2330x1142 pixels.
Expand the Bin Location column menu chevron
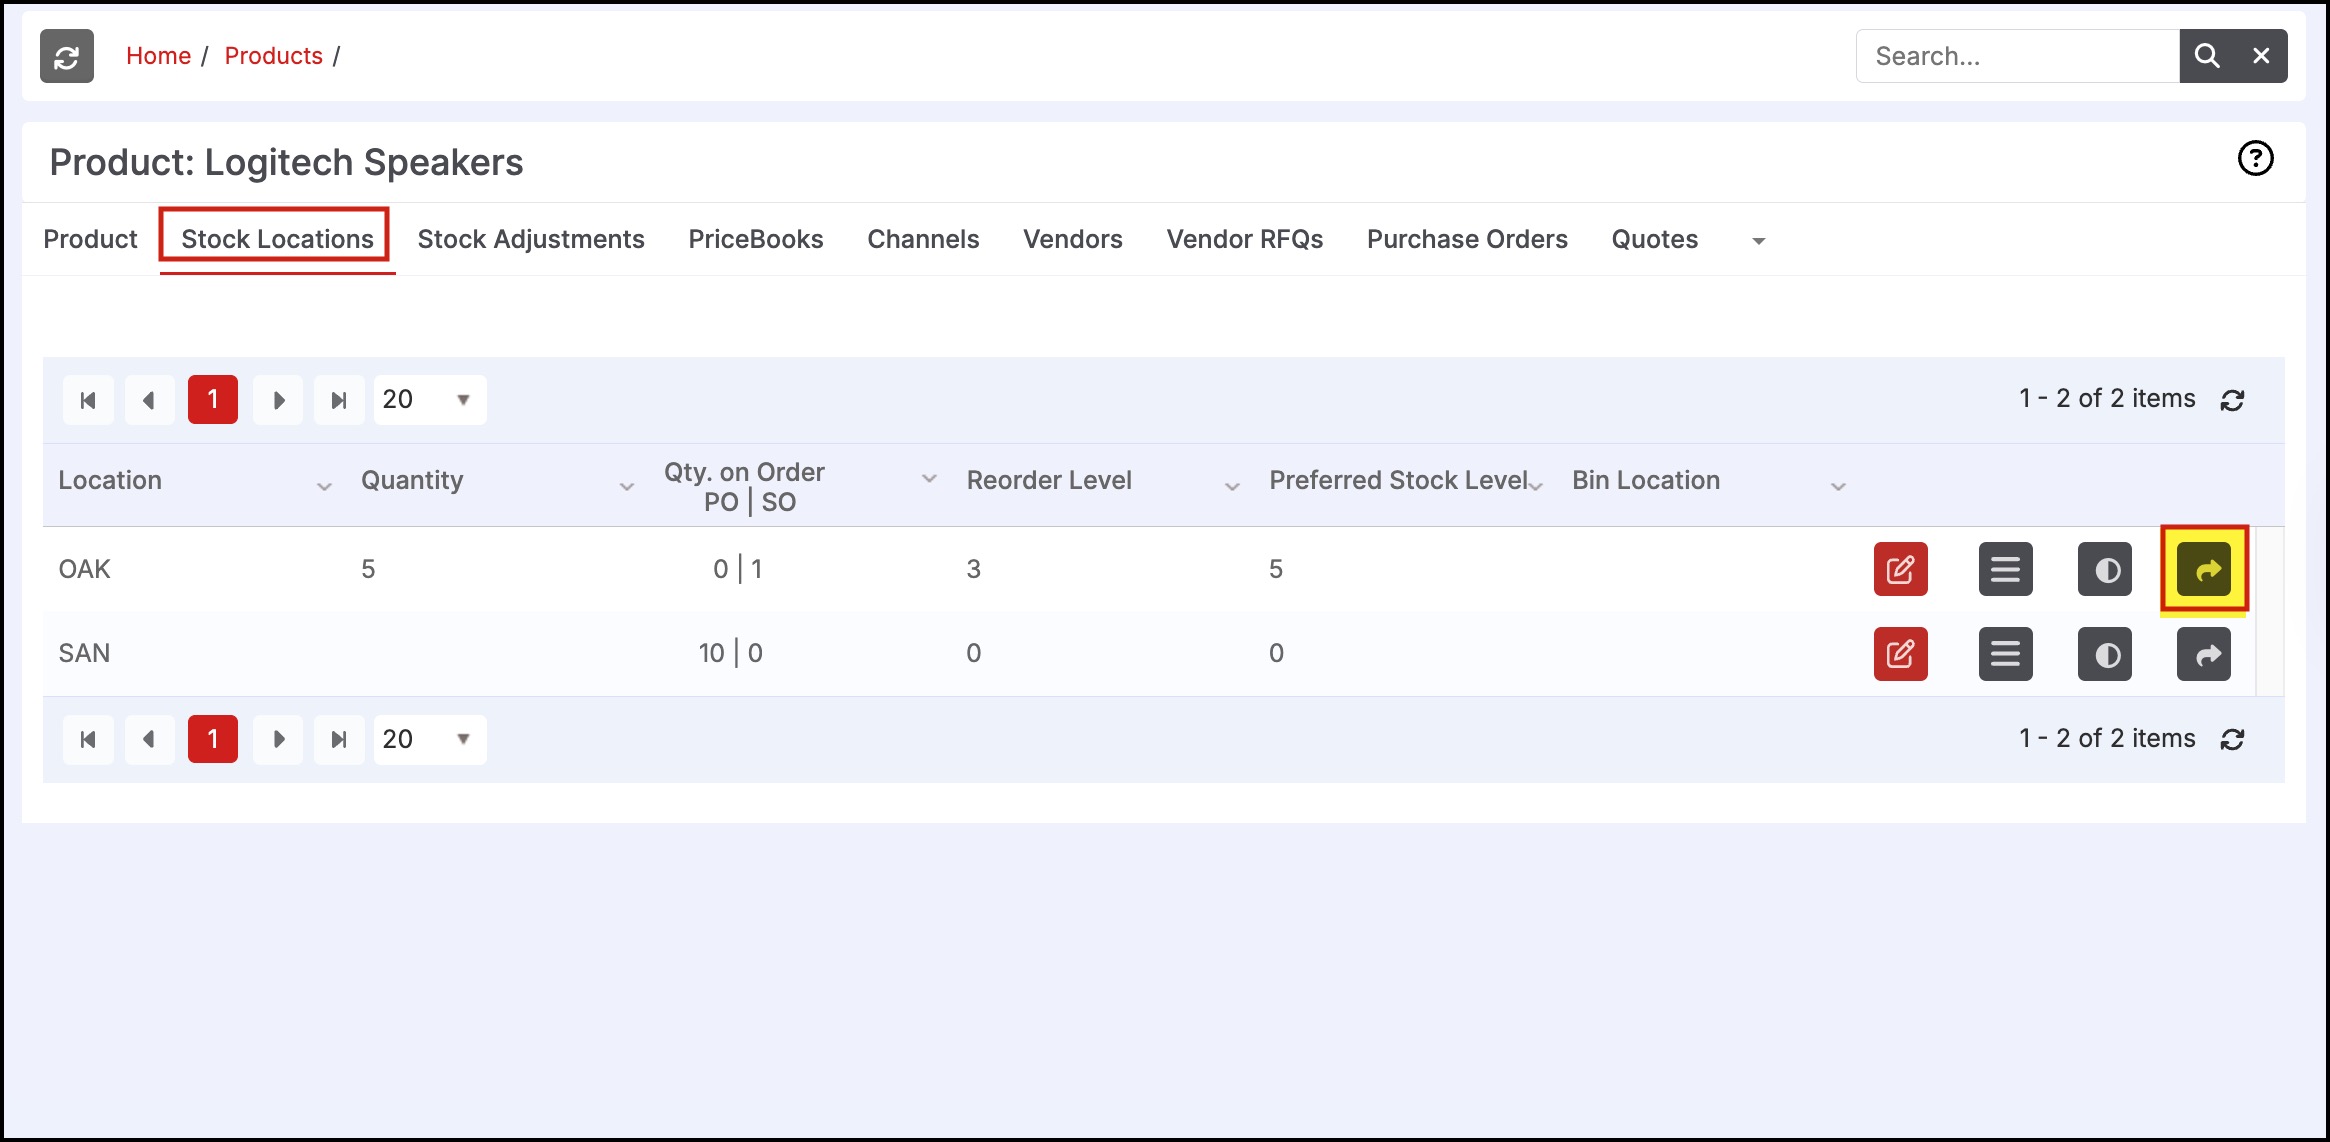coord(1838,487)
